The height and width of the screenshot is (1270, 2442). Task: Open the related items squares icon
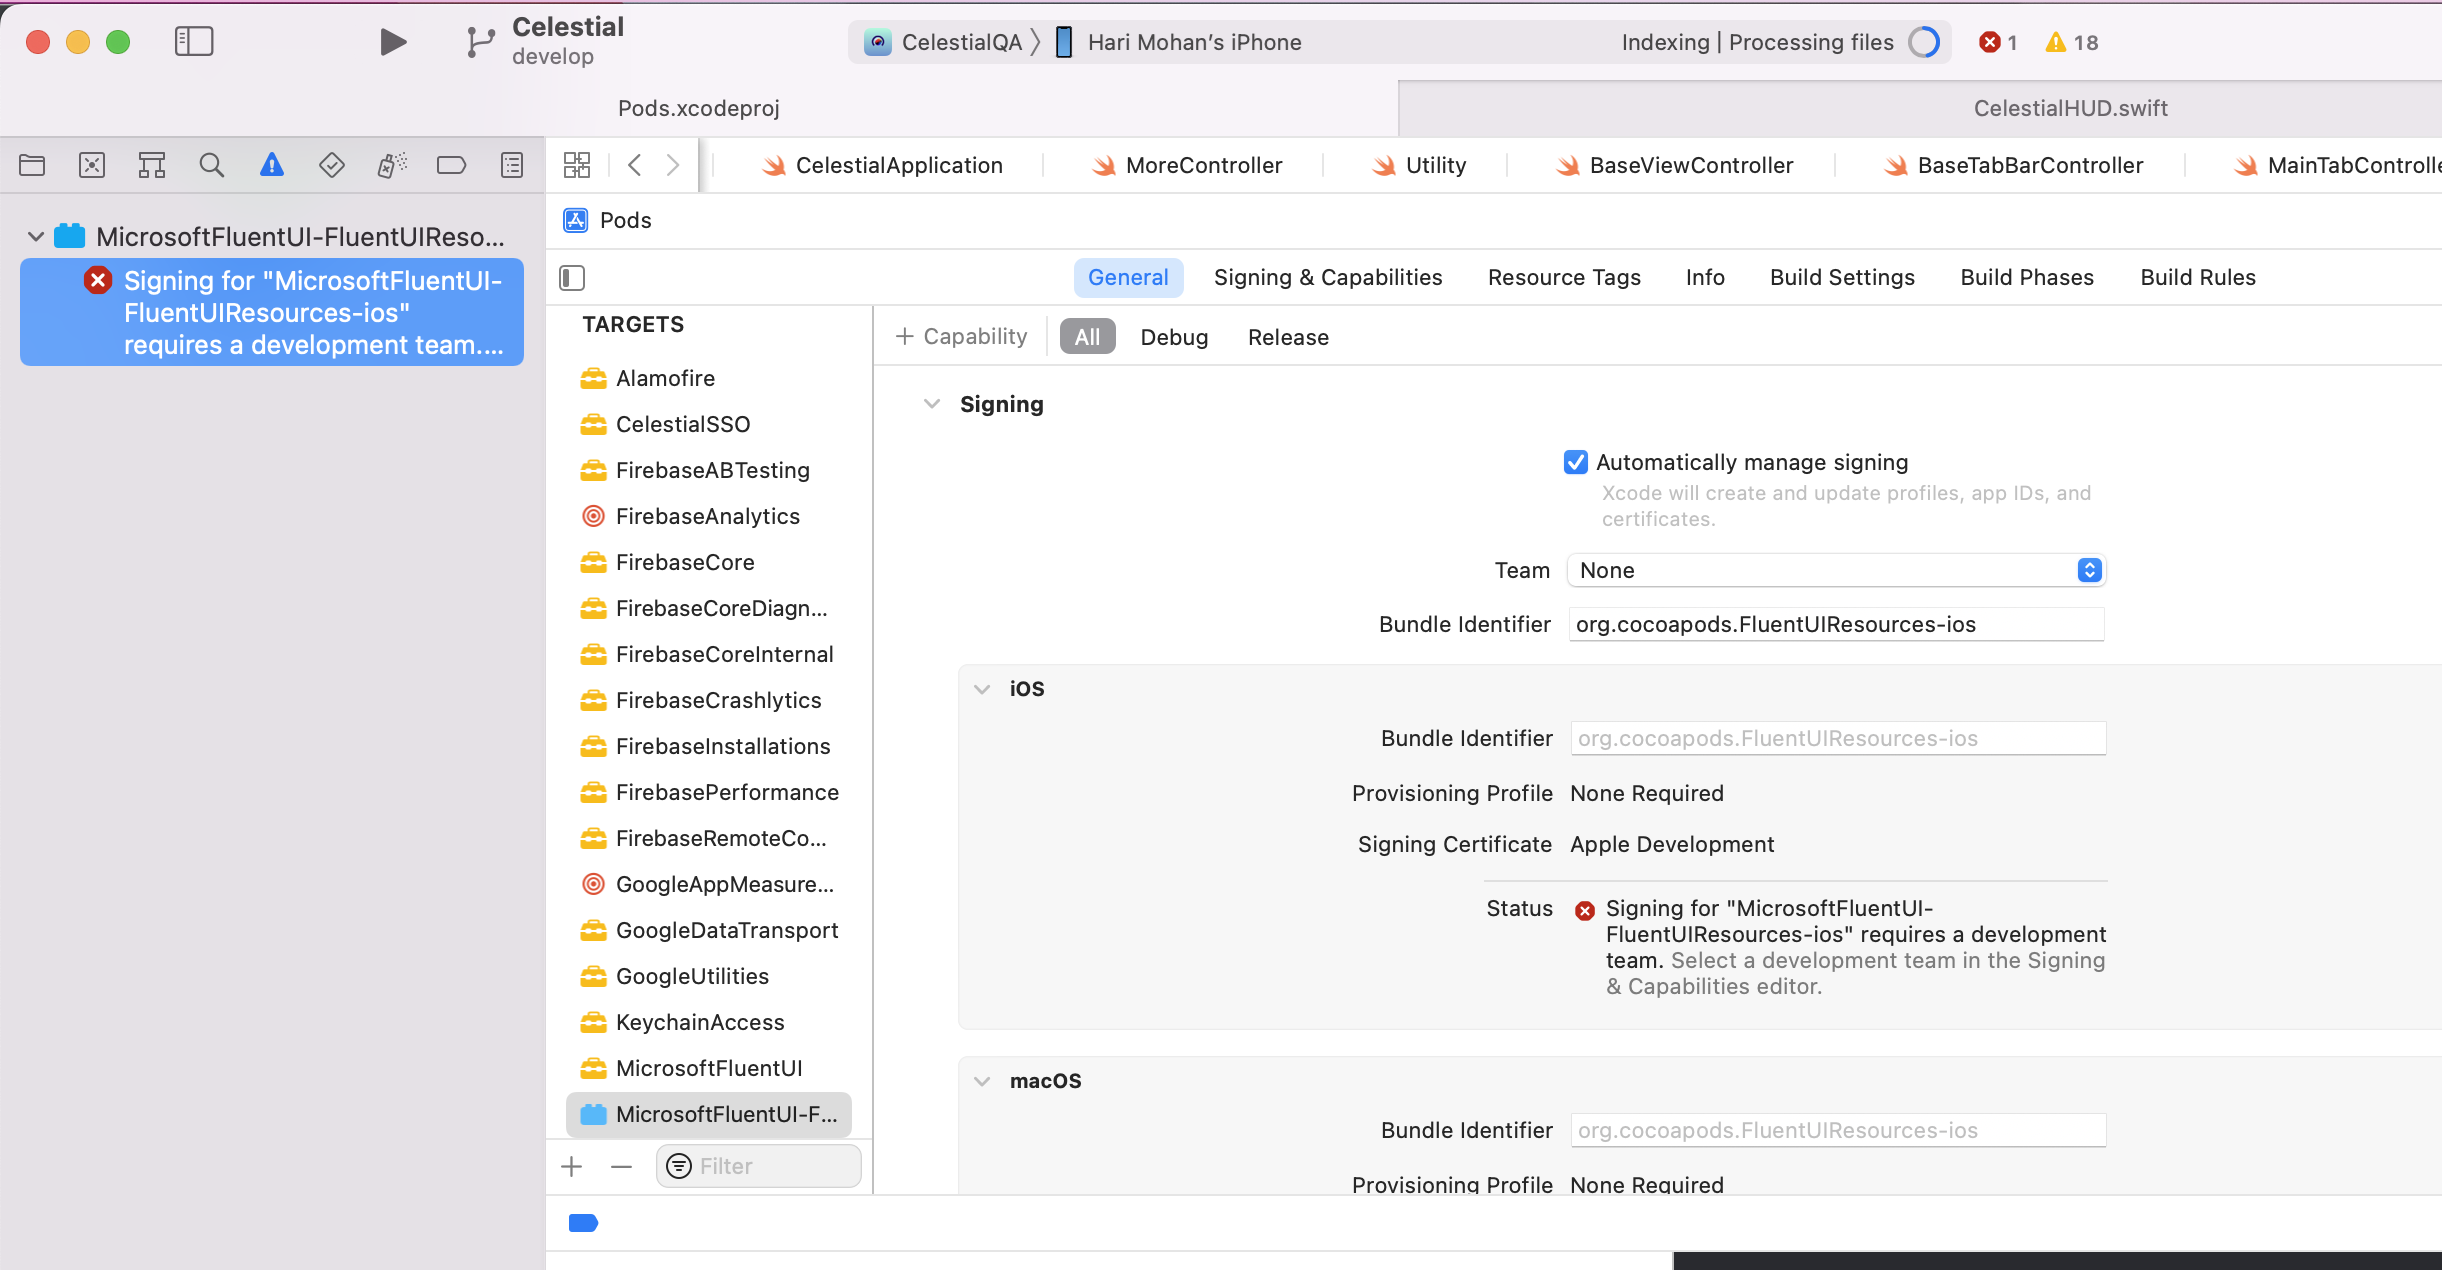(576, 164)
